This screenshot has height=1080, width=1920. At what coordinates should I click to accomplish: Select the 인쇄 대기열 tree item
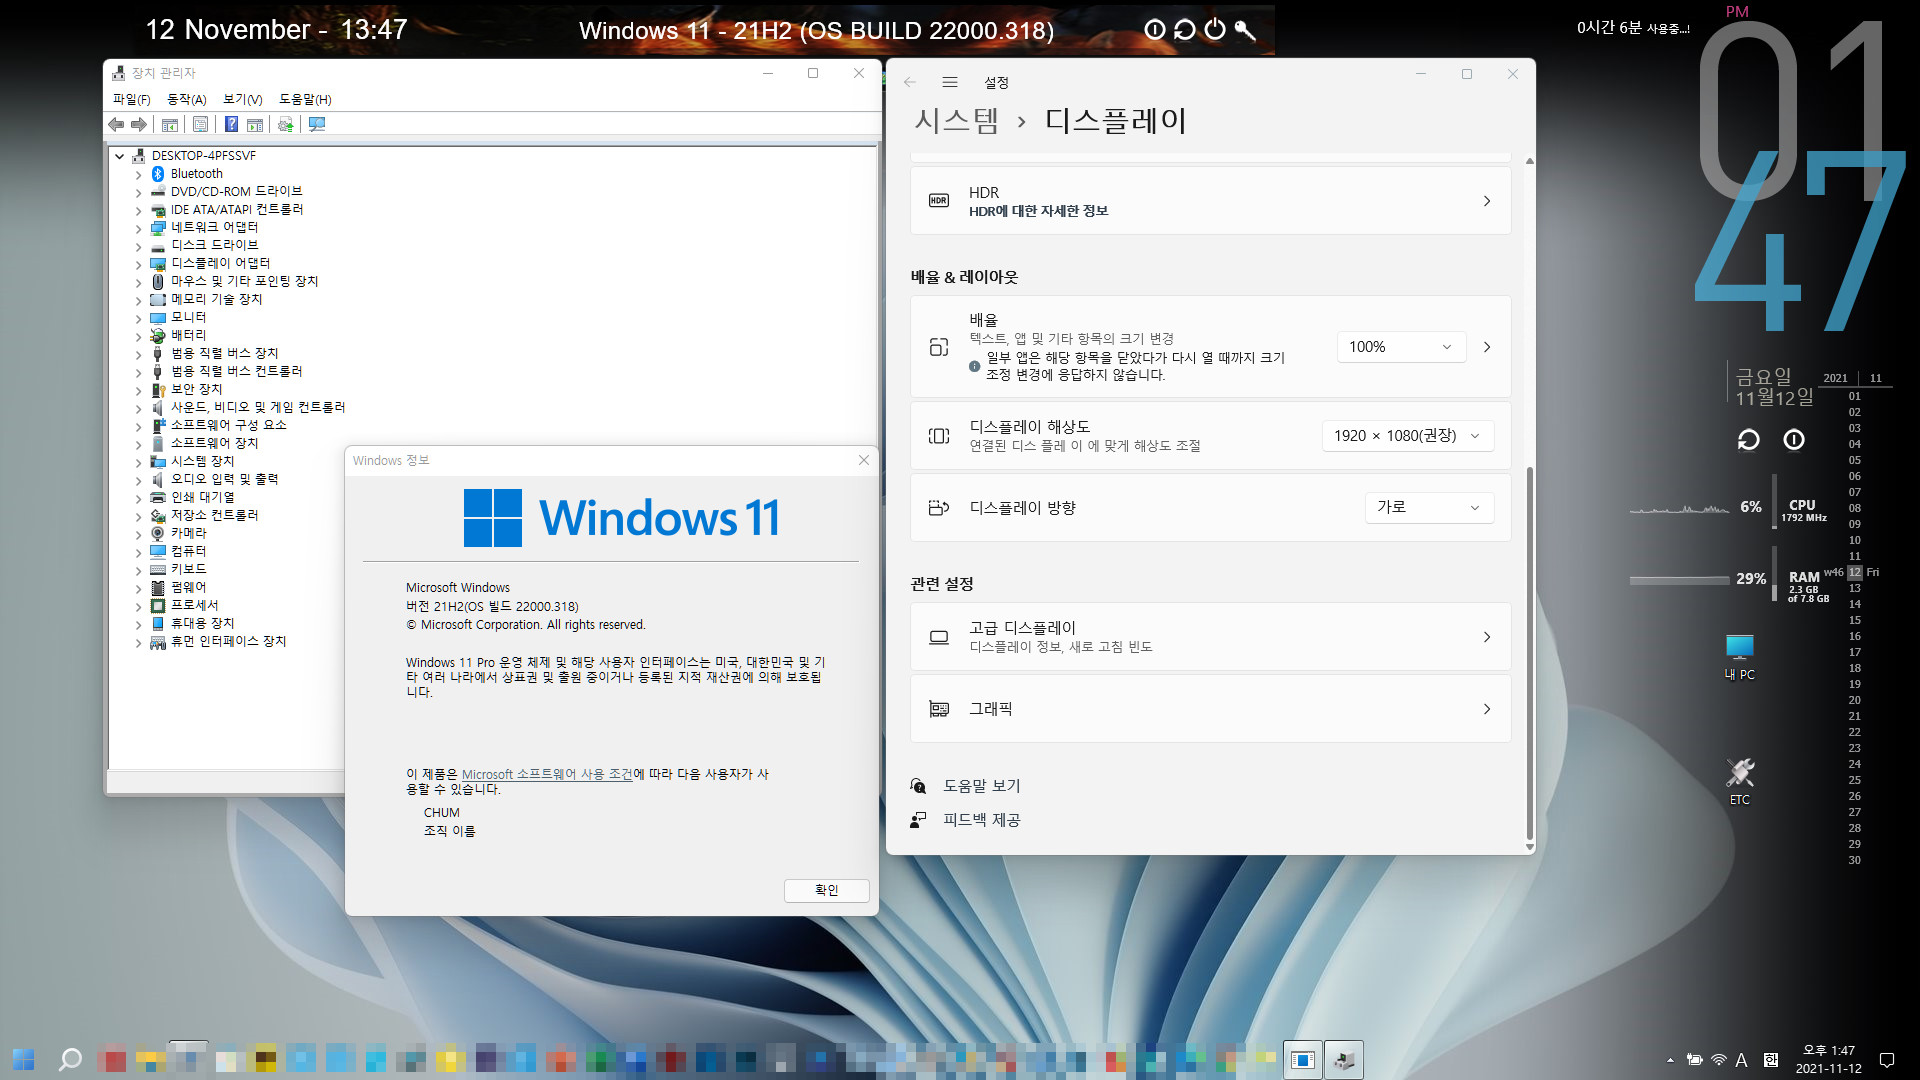[x=202, y=497]
